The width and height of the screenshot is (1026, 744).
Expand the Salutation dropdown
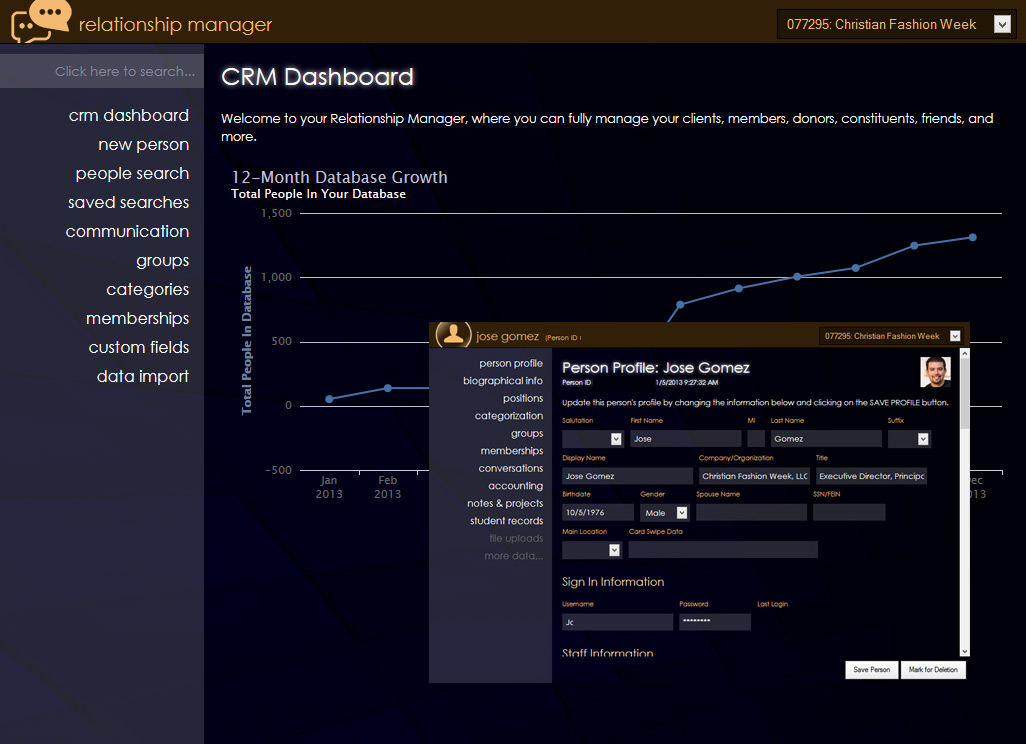pyautogui.click(x=615, y=439)
